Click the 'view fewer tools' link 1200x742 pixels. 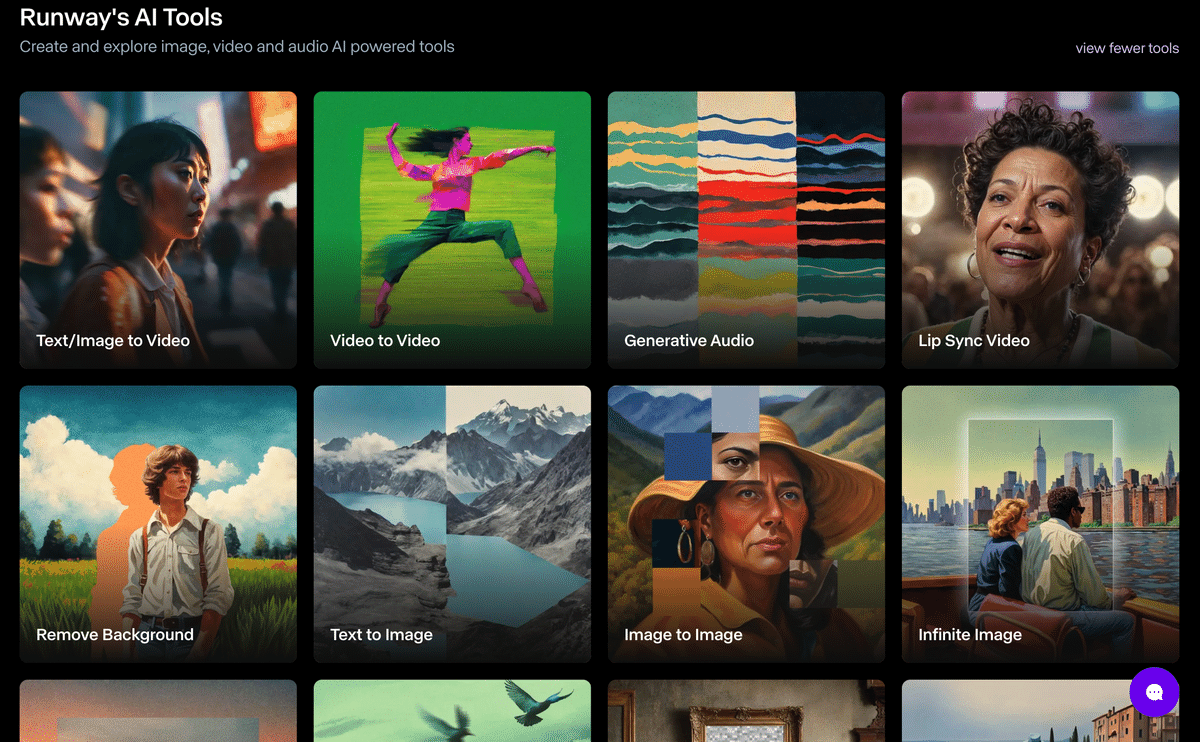point(1127,48)
